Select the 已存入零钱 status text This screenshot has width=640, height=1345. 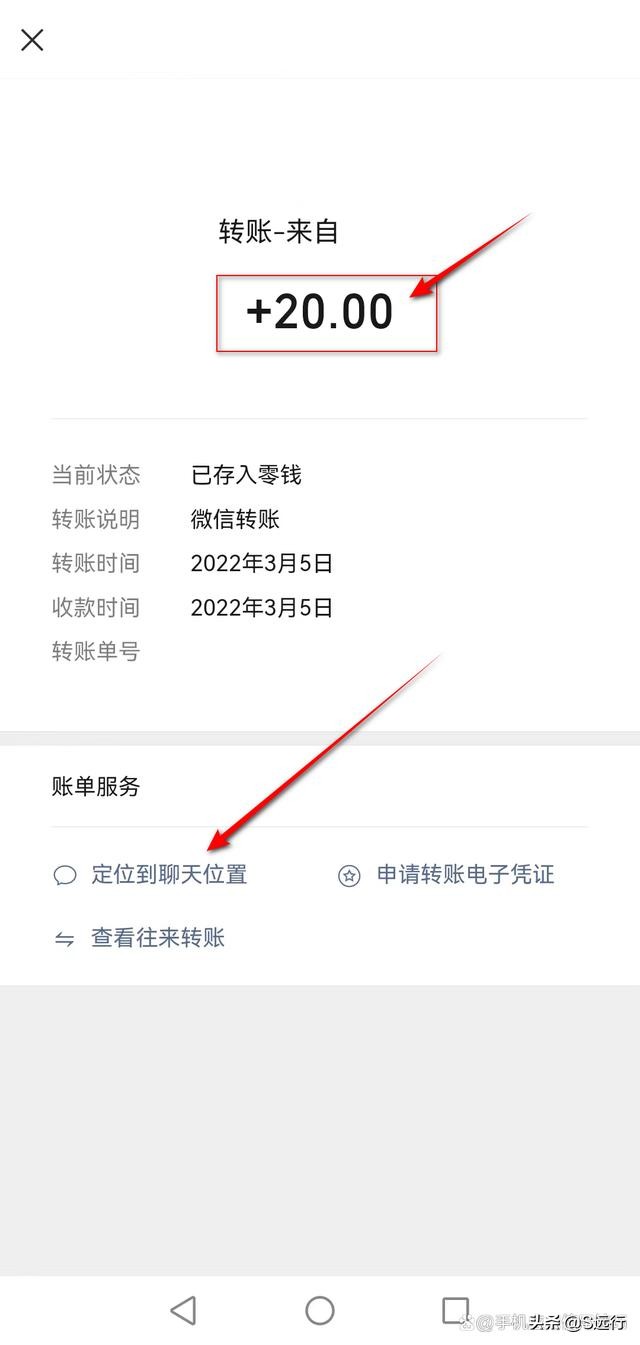coord(247,475)
